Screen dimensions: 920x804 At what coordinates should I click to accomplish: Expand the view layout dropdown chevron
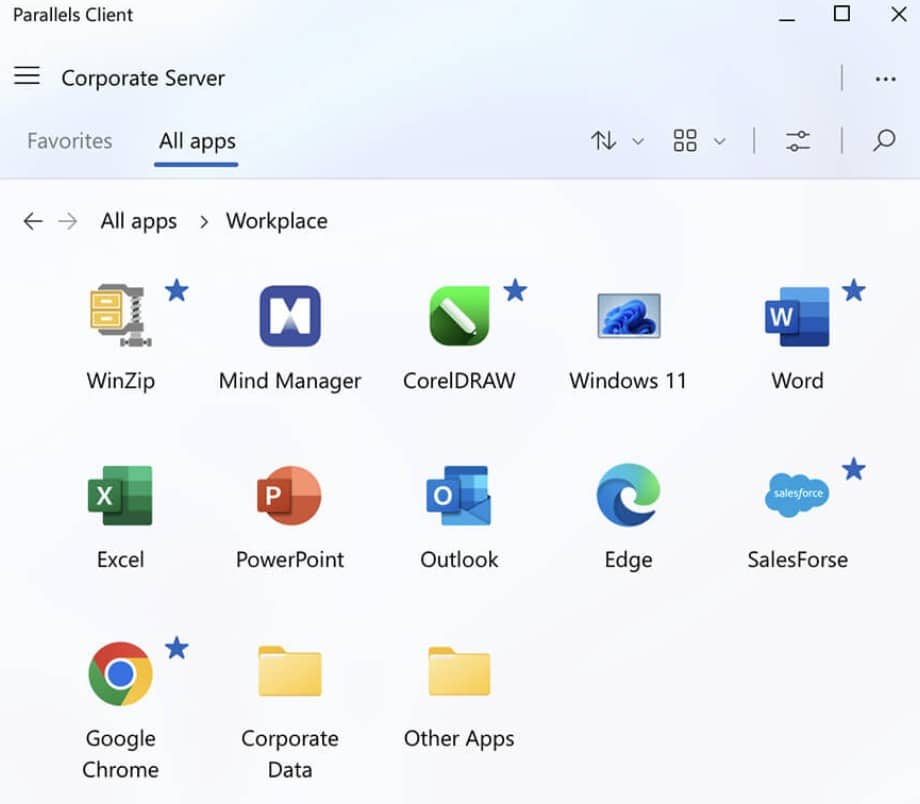click(x=719, y=141)
